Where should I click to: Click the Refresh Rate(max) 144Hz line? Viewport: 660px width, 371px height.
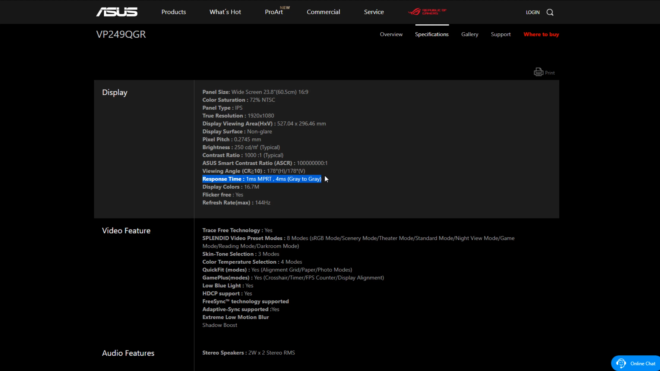click(236, 203)
